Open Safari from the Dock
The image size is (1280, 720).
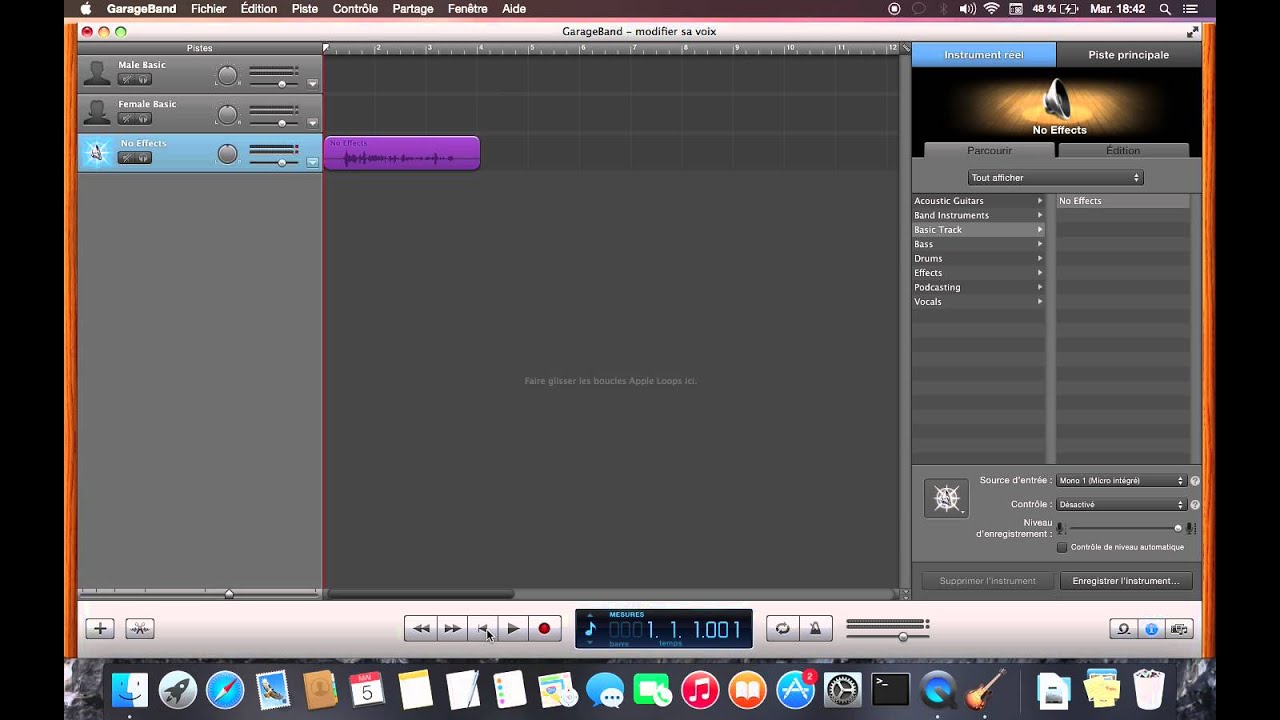click(x=225, y=690)
